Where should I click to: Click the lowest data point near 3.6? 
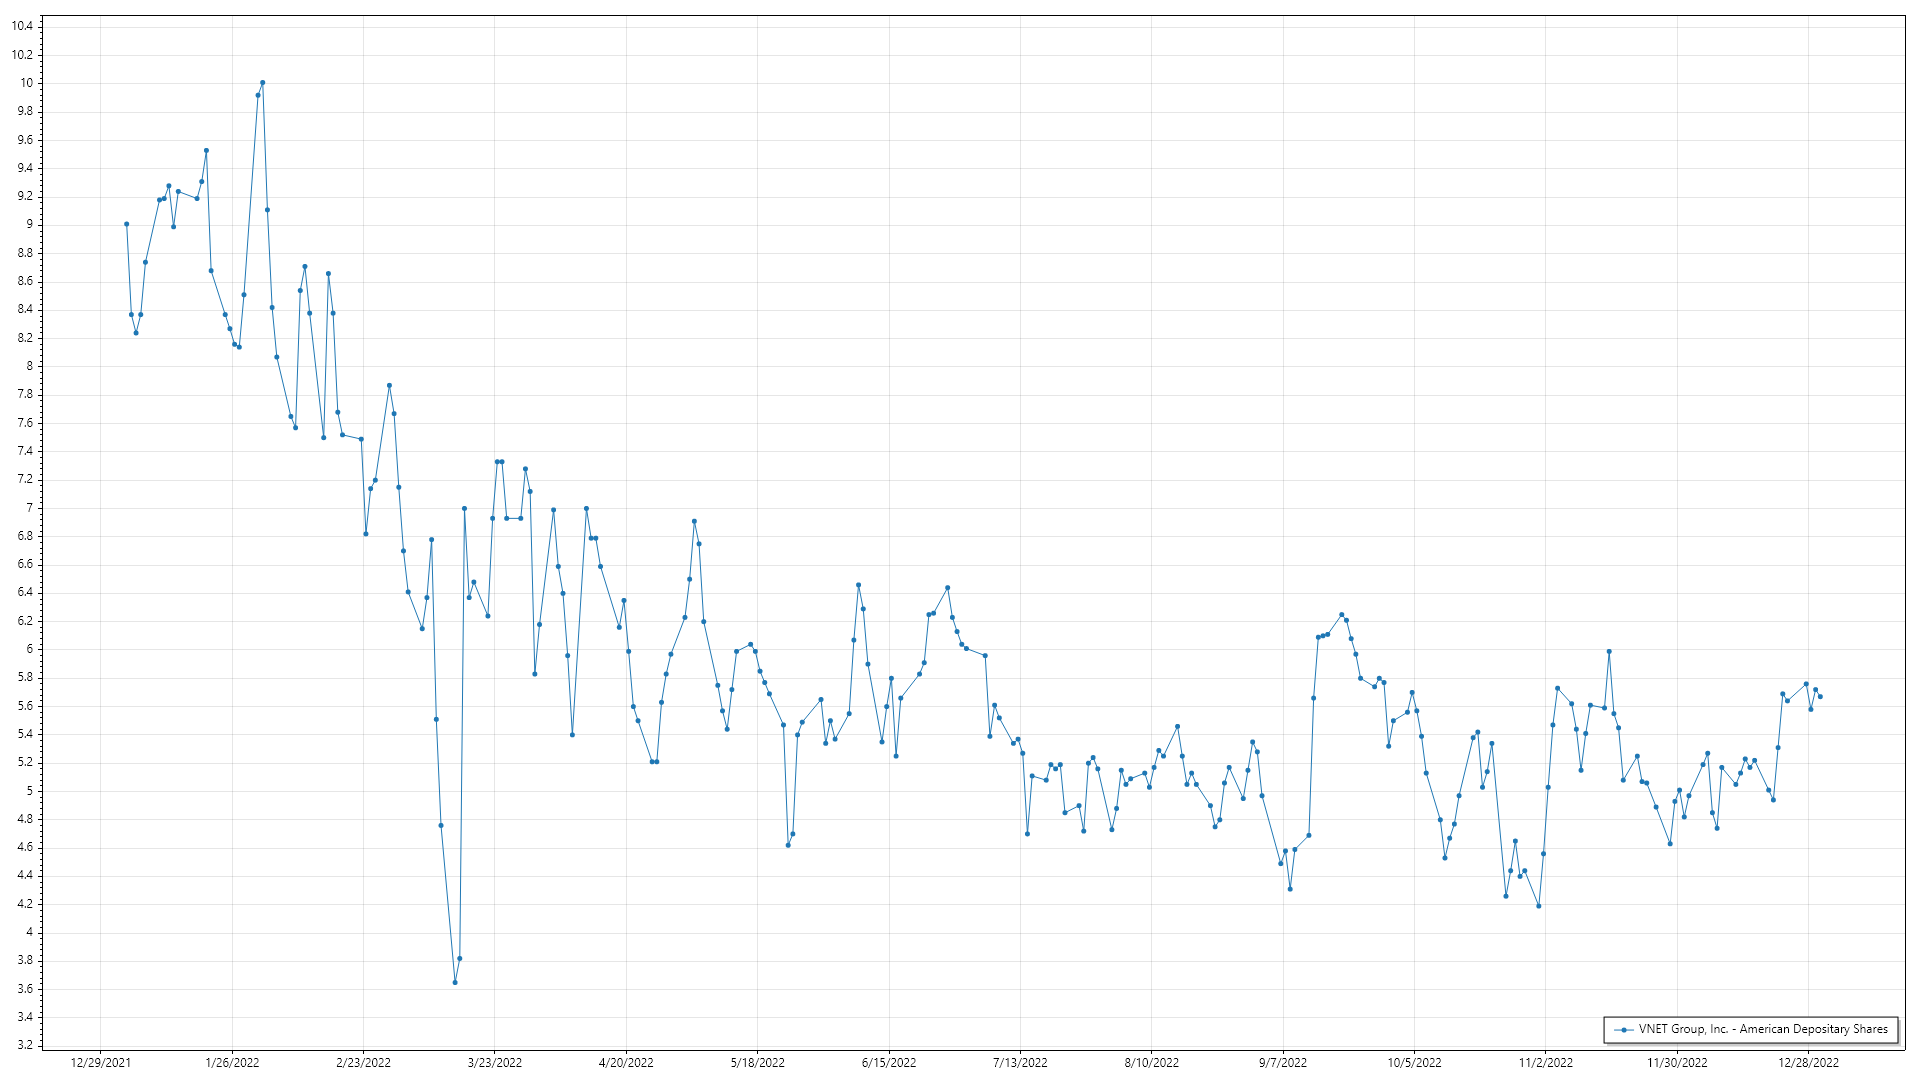pos(455,982)
